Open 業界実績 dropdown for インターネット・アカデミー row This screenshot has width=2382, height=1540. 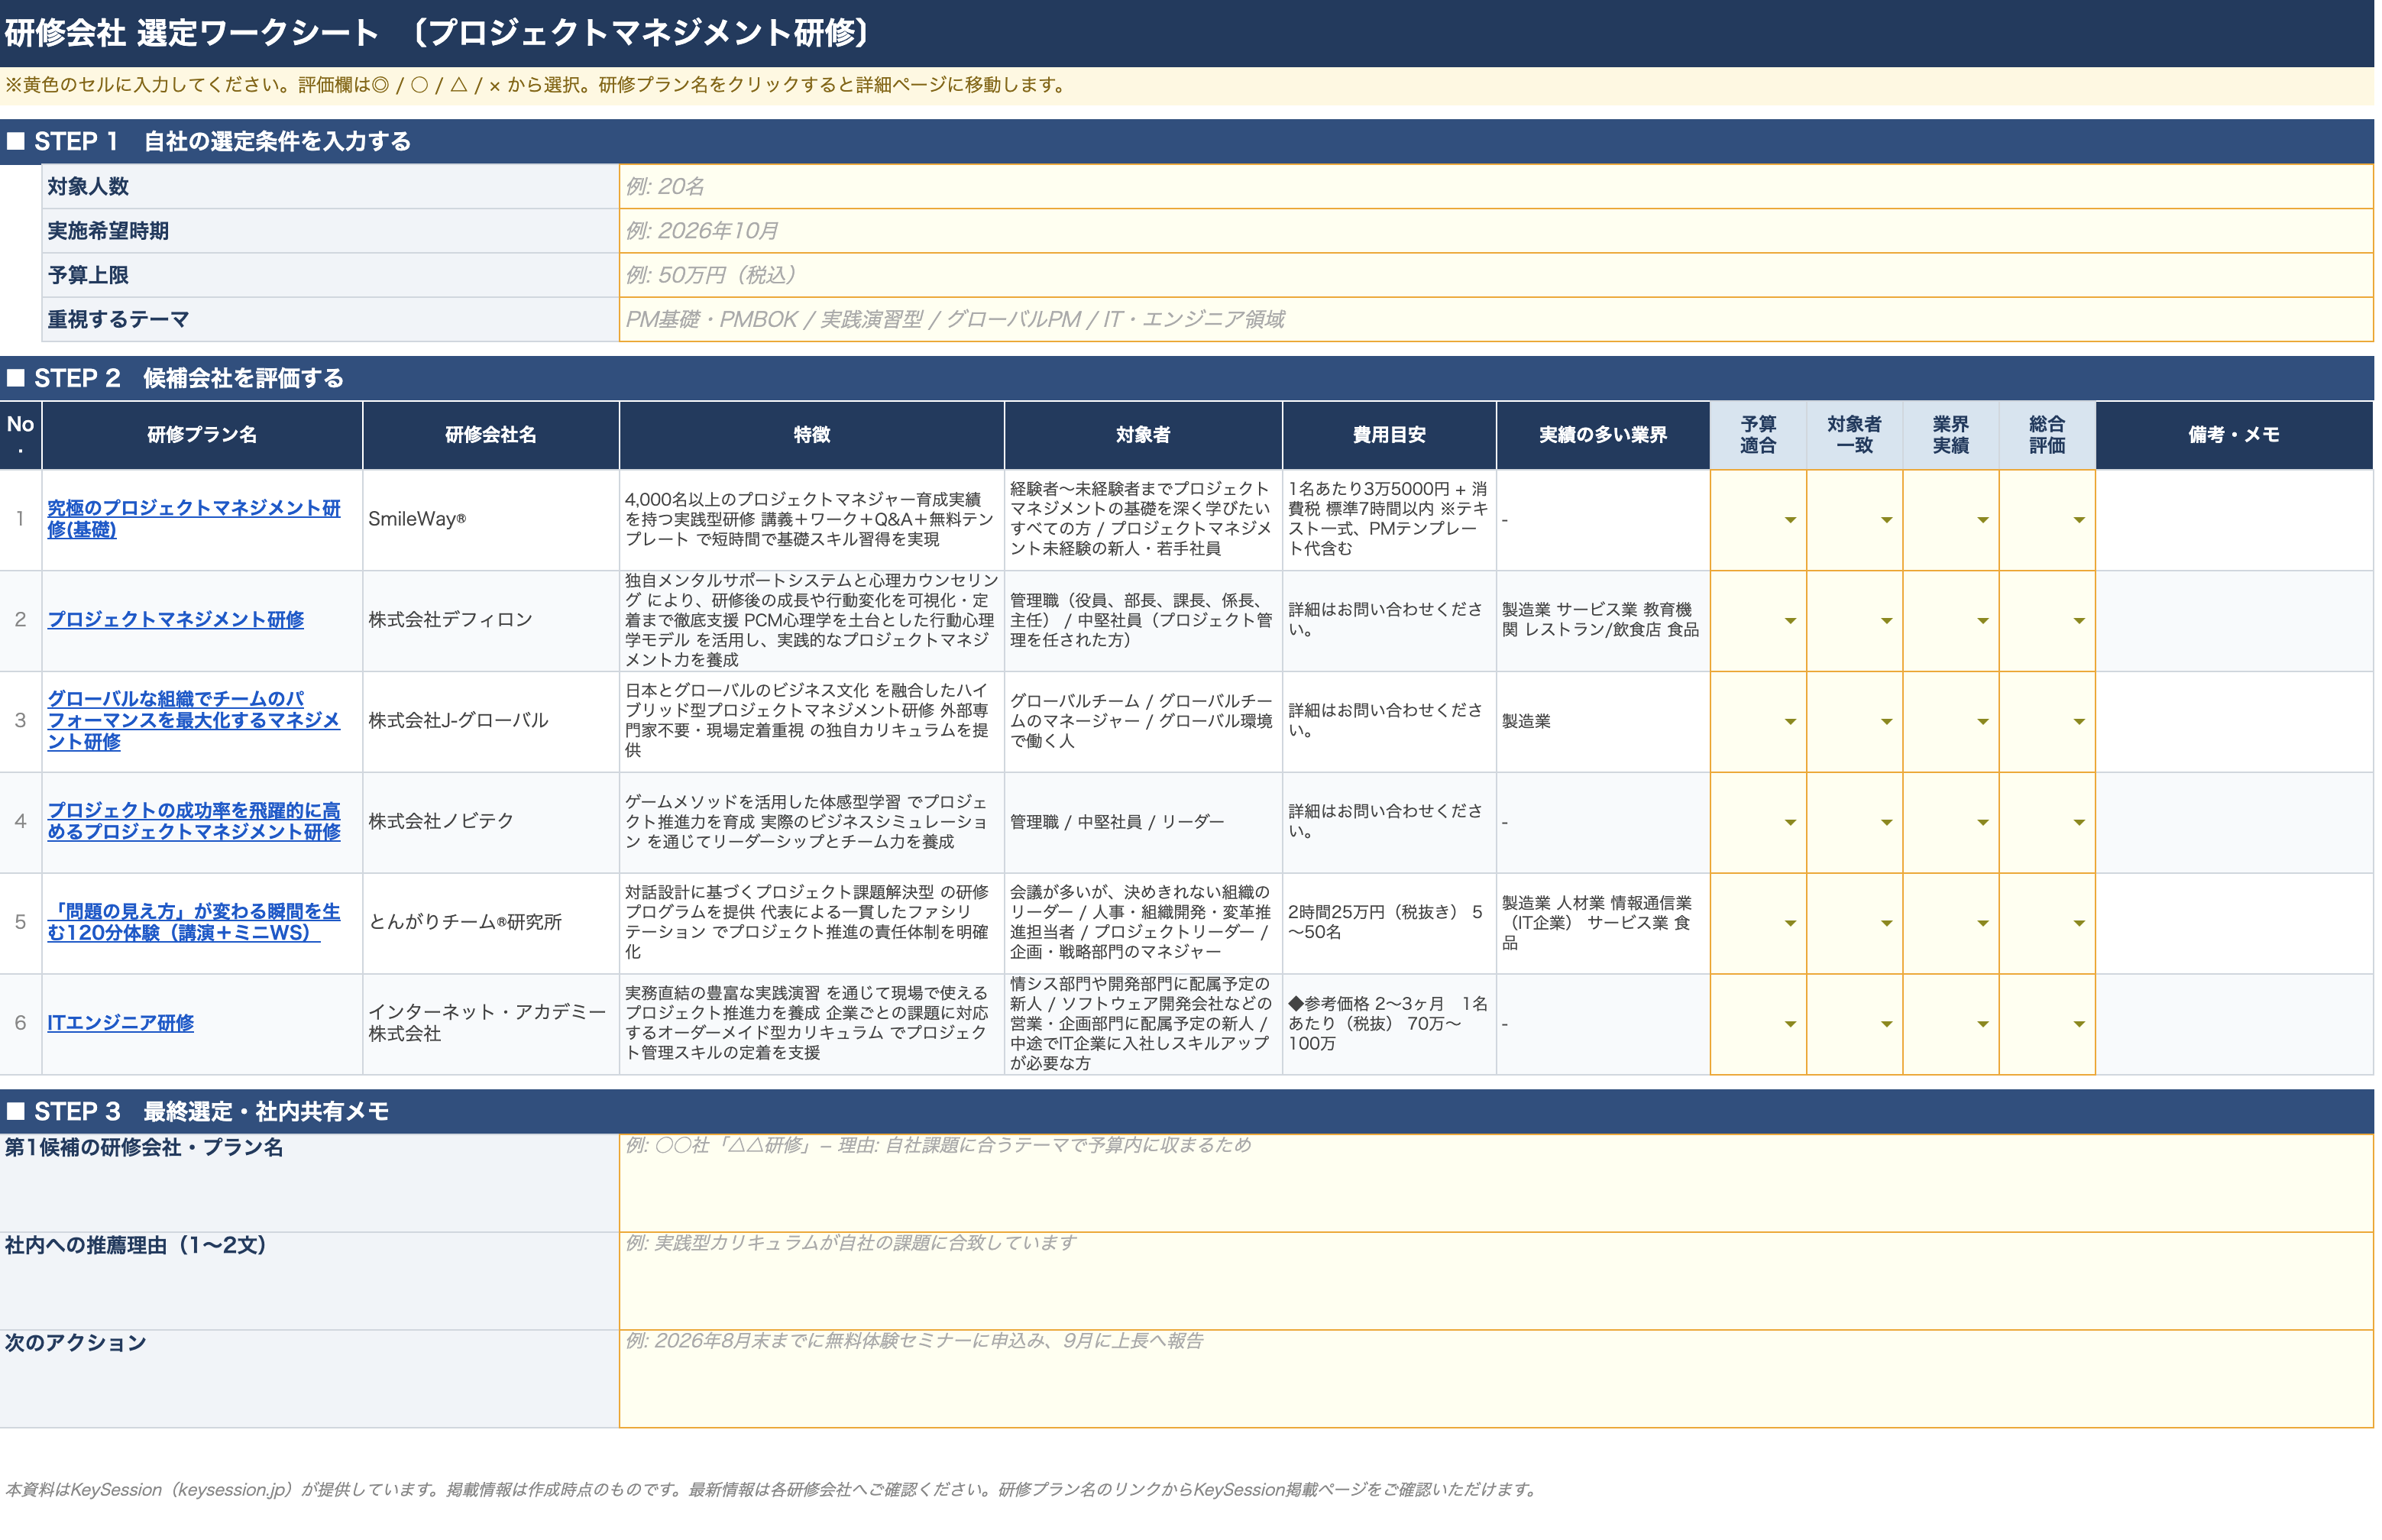(x=1982, y=1025)
